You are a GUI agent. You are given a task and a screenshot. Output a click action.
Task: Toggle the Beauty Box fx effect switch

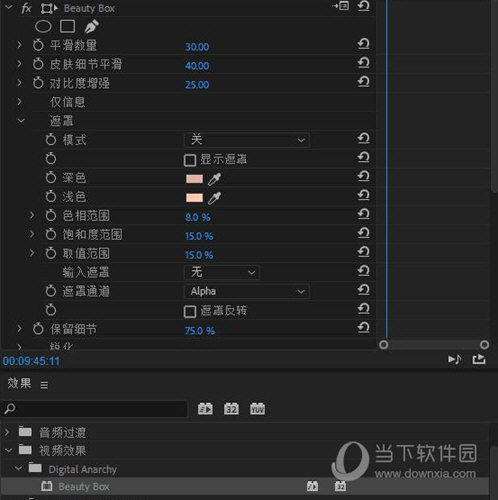tap(26, 8)
